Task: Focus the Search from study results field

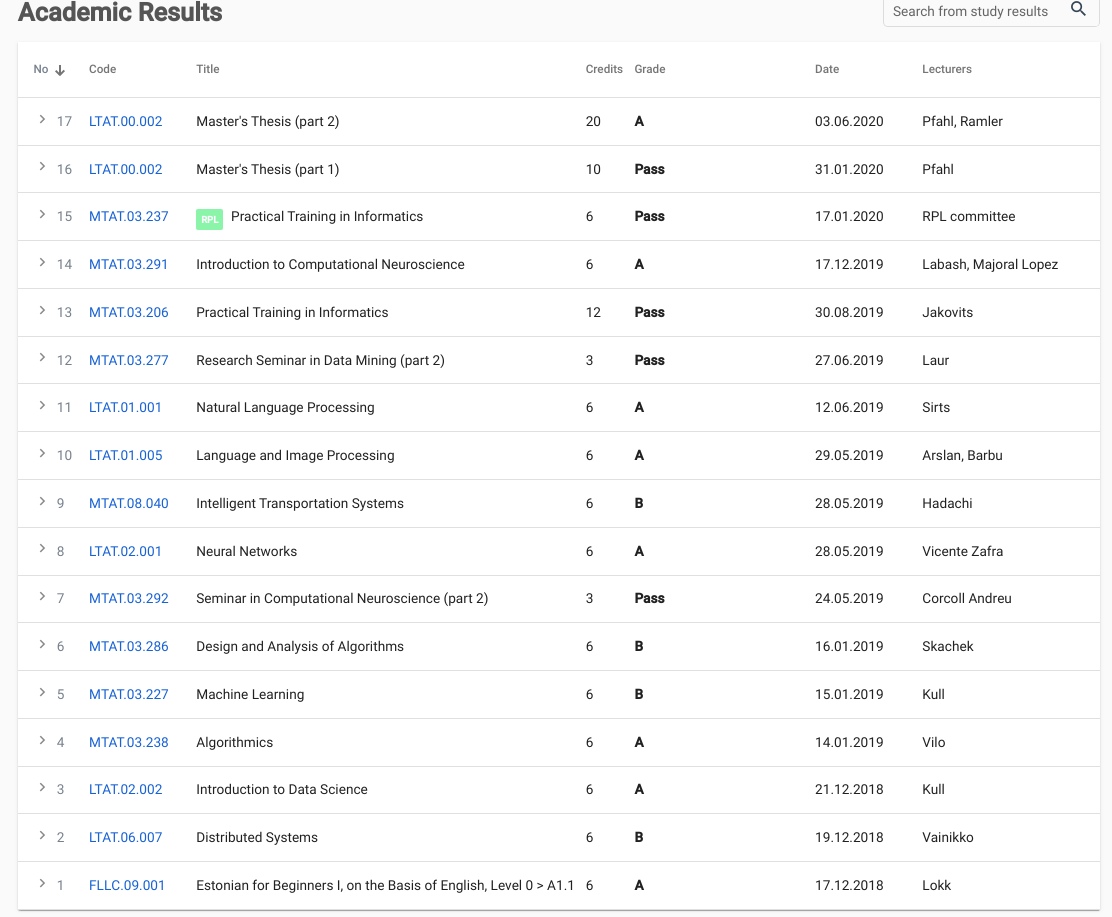Action: 970,12
